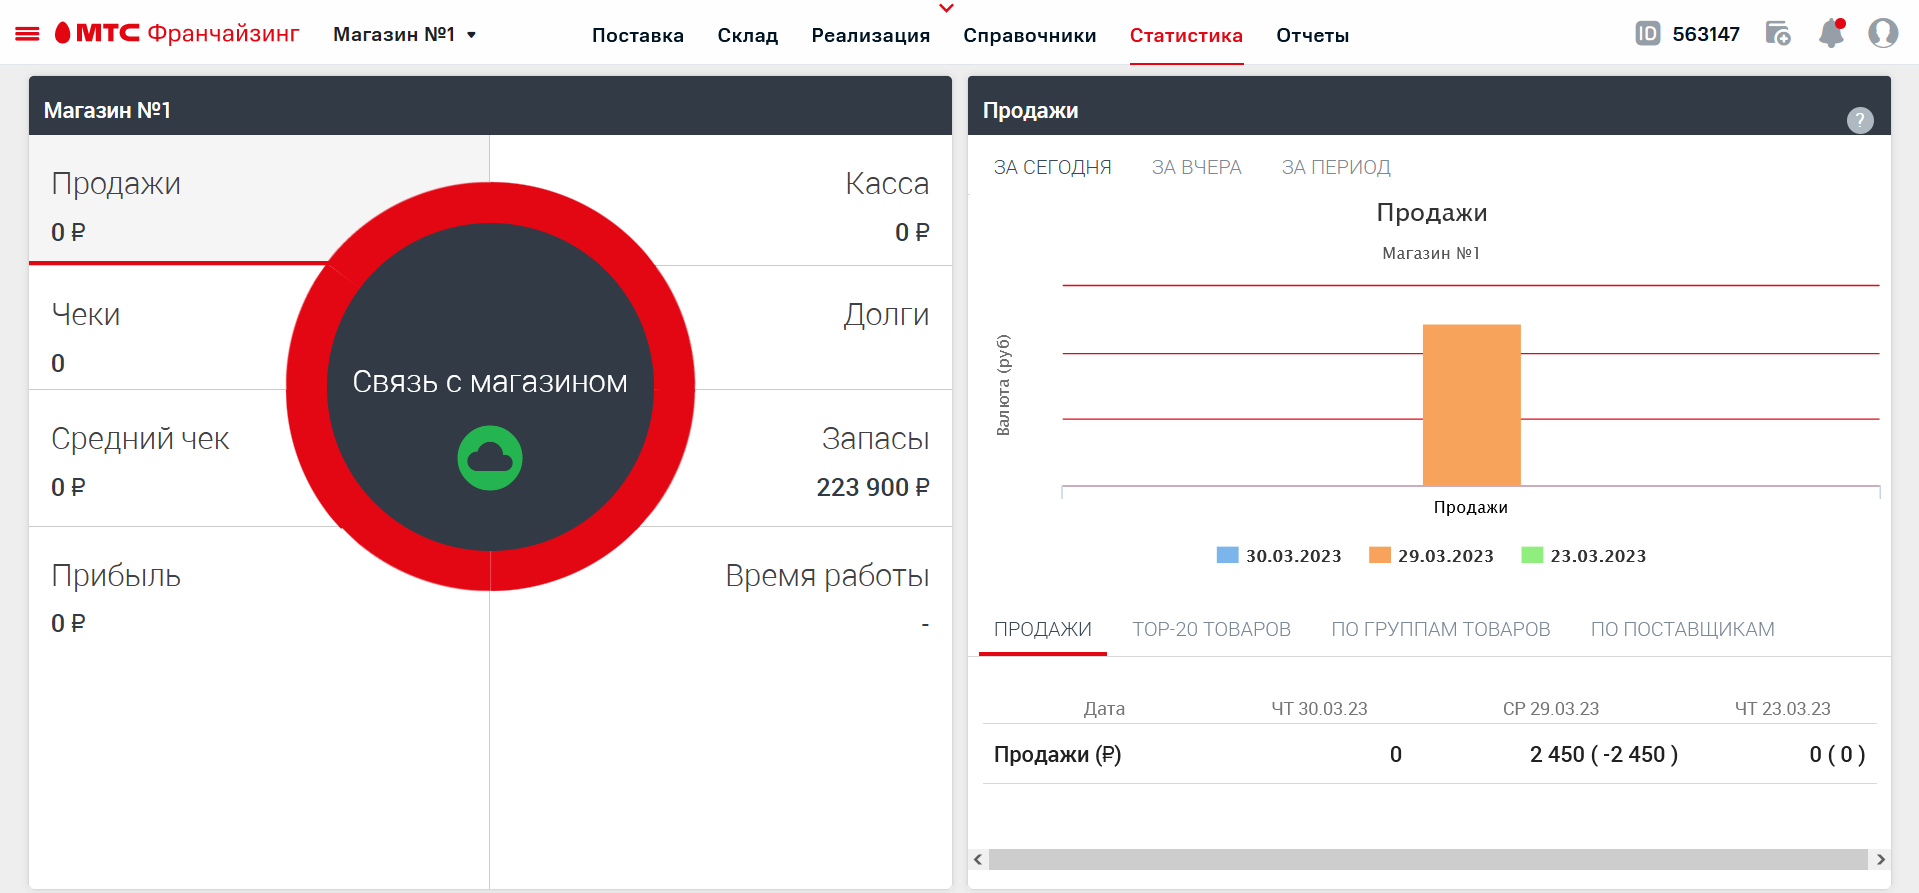Click the ID badge icon
The width and height of the screenshot is (1919, 893).
point(1647,34)
